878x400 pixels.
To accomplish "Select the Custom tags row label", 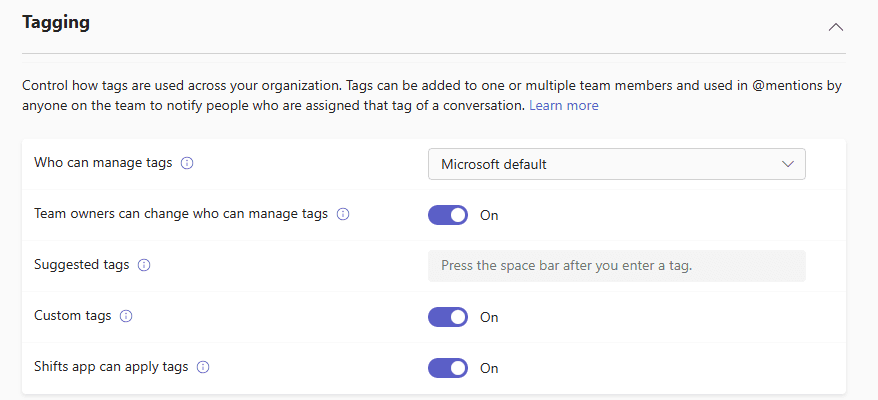I will coord(72,316).
